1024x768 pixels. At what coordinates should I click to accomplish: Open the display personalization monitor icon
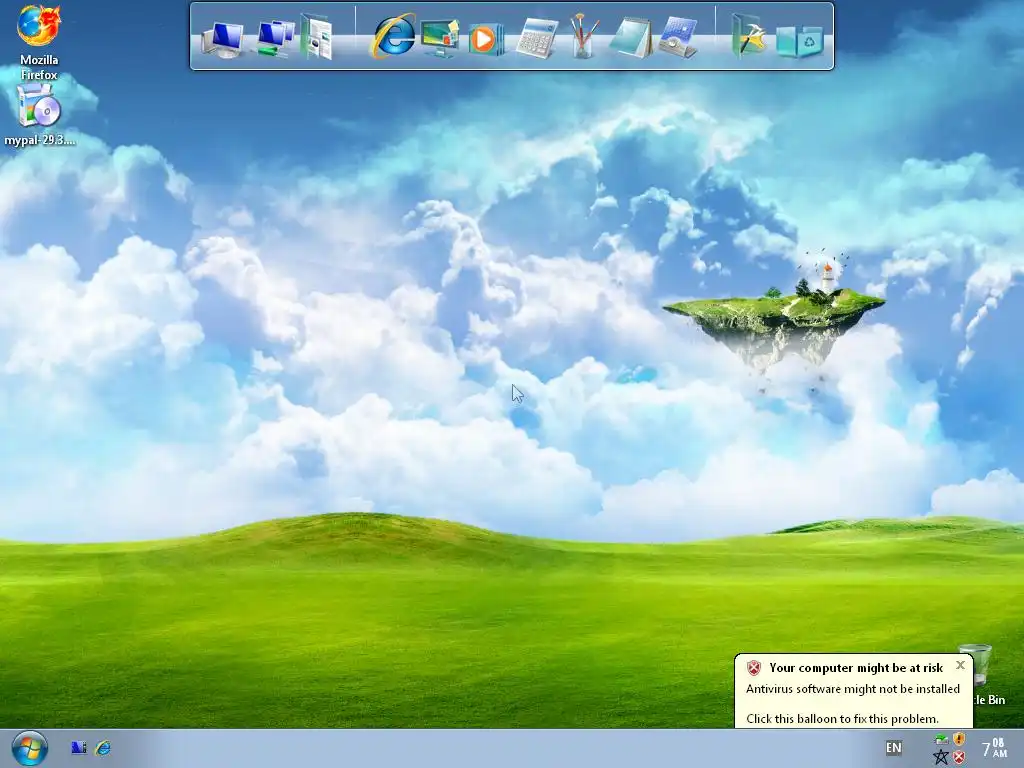pos(440,39)
